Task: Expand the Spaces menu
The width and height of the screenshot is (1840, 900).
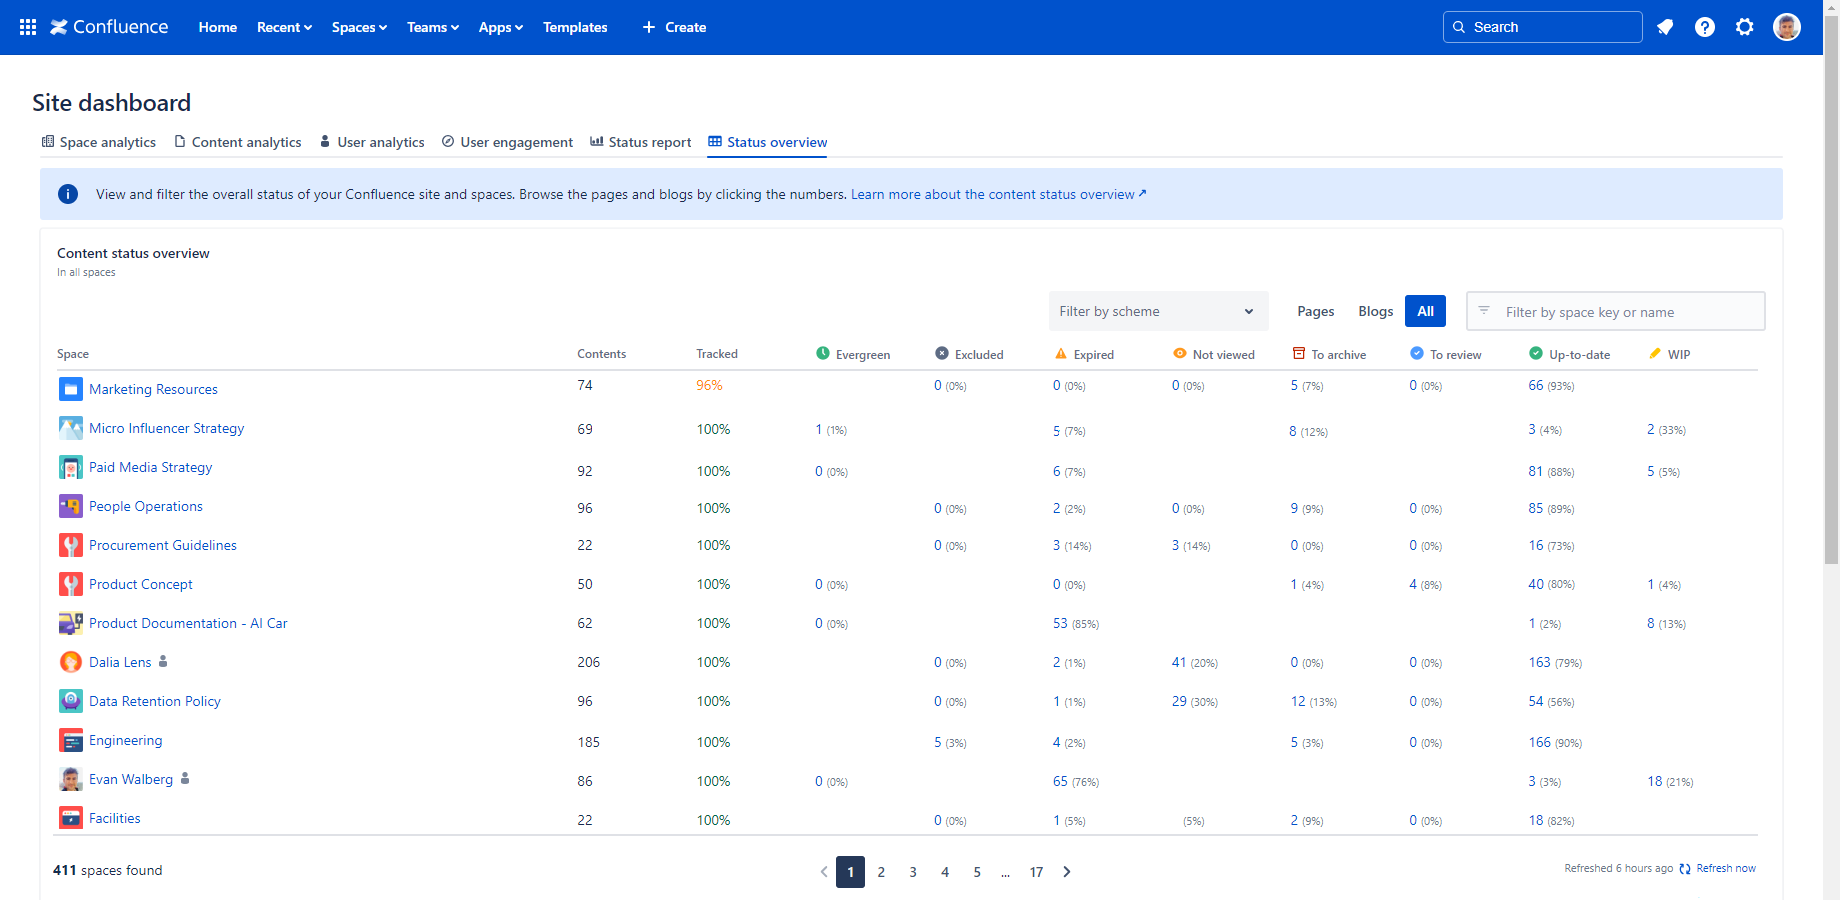Action: 358,27
